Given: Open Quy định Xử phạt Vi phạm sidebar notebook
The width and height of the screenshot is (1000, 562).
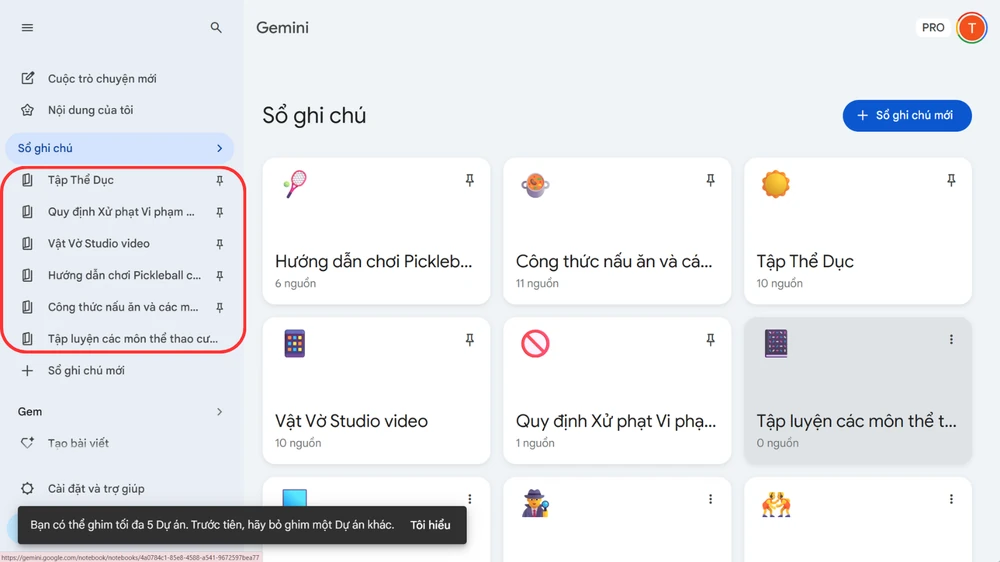Looking at the screenshot, I should point(121,212).
